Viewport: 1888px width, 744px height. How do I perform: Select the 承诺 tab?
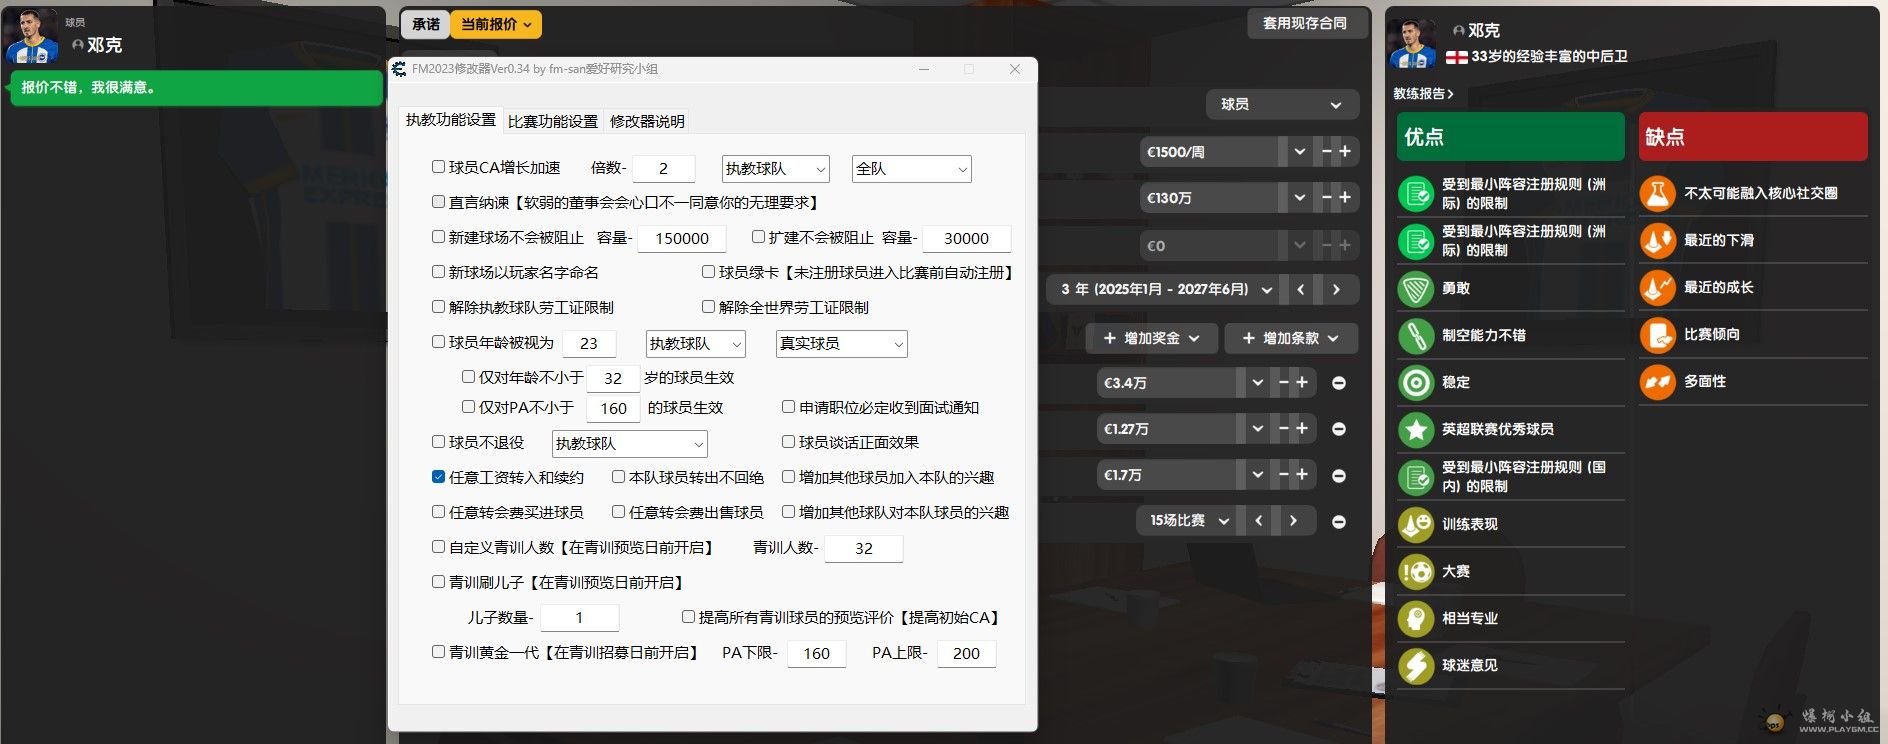[425, 24]
